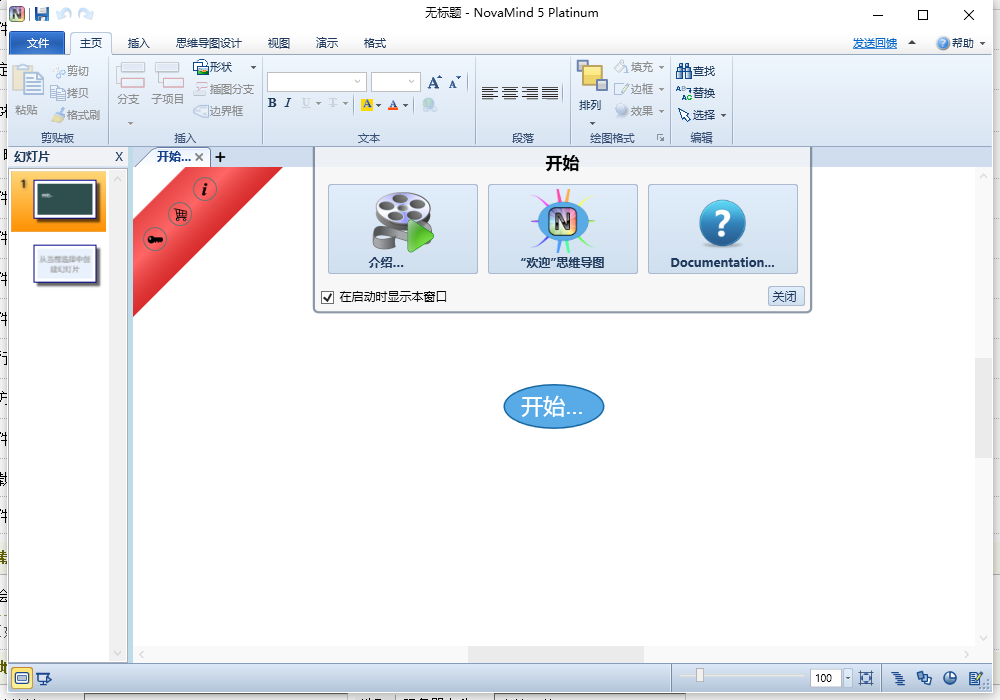Open the 帮助 (Help) menu
The height and width of the screenshot is (700, 1000).
(960, 43)
